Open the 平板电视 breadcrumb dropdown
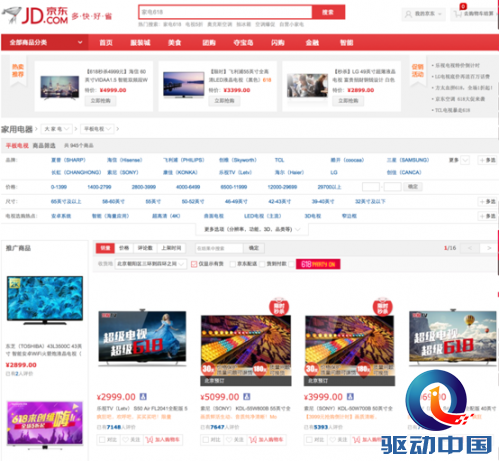 (97, 129)
